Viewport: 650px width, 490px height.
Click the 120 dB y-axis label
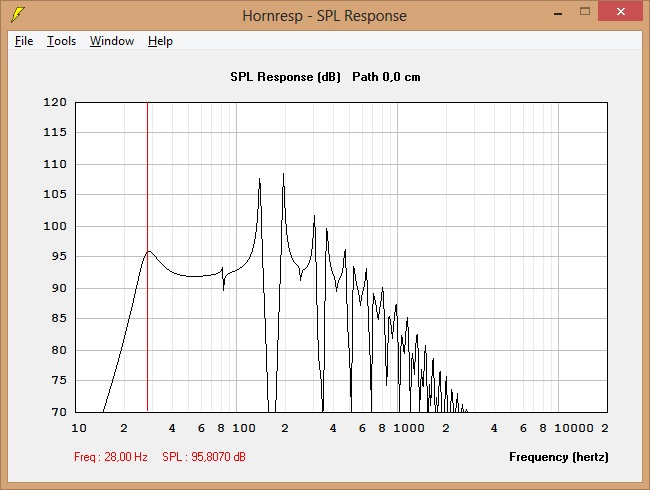pos(55,102)
